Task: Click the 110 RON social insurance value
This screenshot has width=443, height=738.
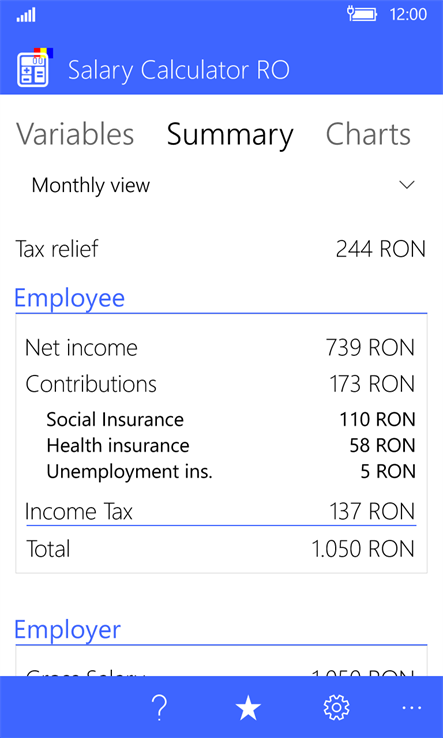Action: (378, 419)
